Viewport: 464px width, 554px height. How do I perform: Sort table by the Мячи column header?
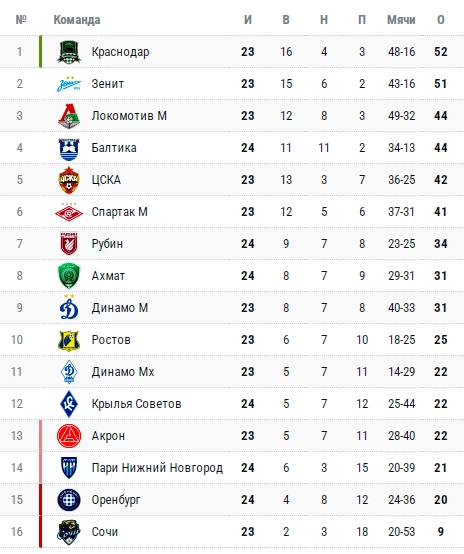401,19
